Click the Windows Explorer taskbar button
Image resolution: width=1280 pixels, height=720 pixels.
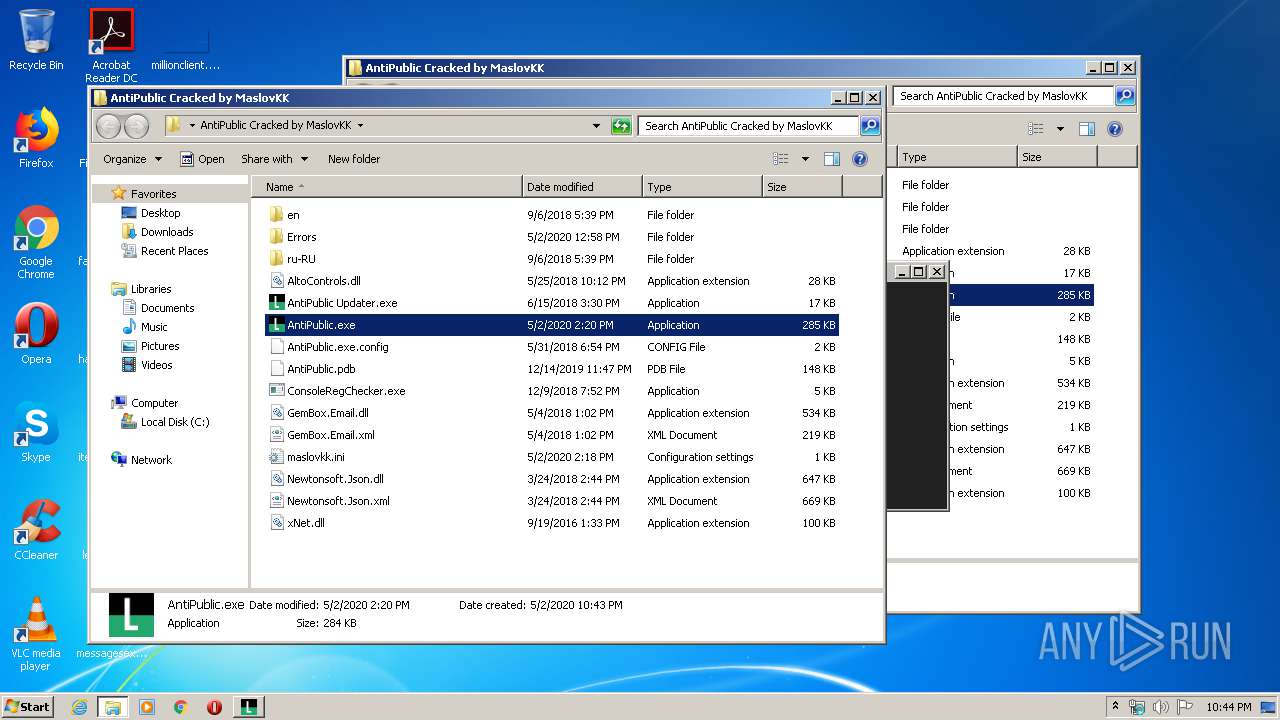pos(112,707)
